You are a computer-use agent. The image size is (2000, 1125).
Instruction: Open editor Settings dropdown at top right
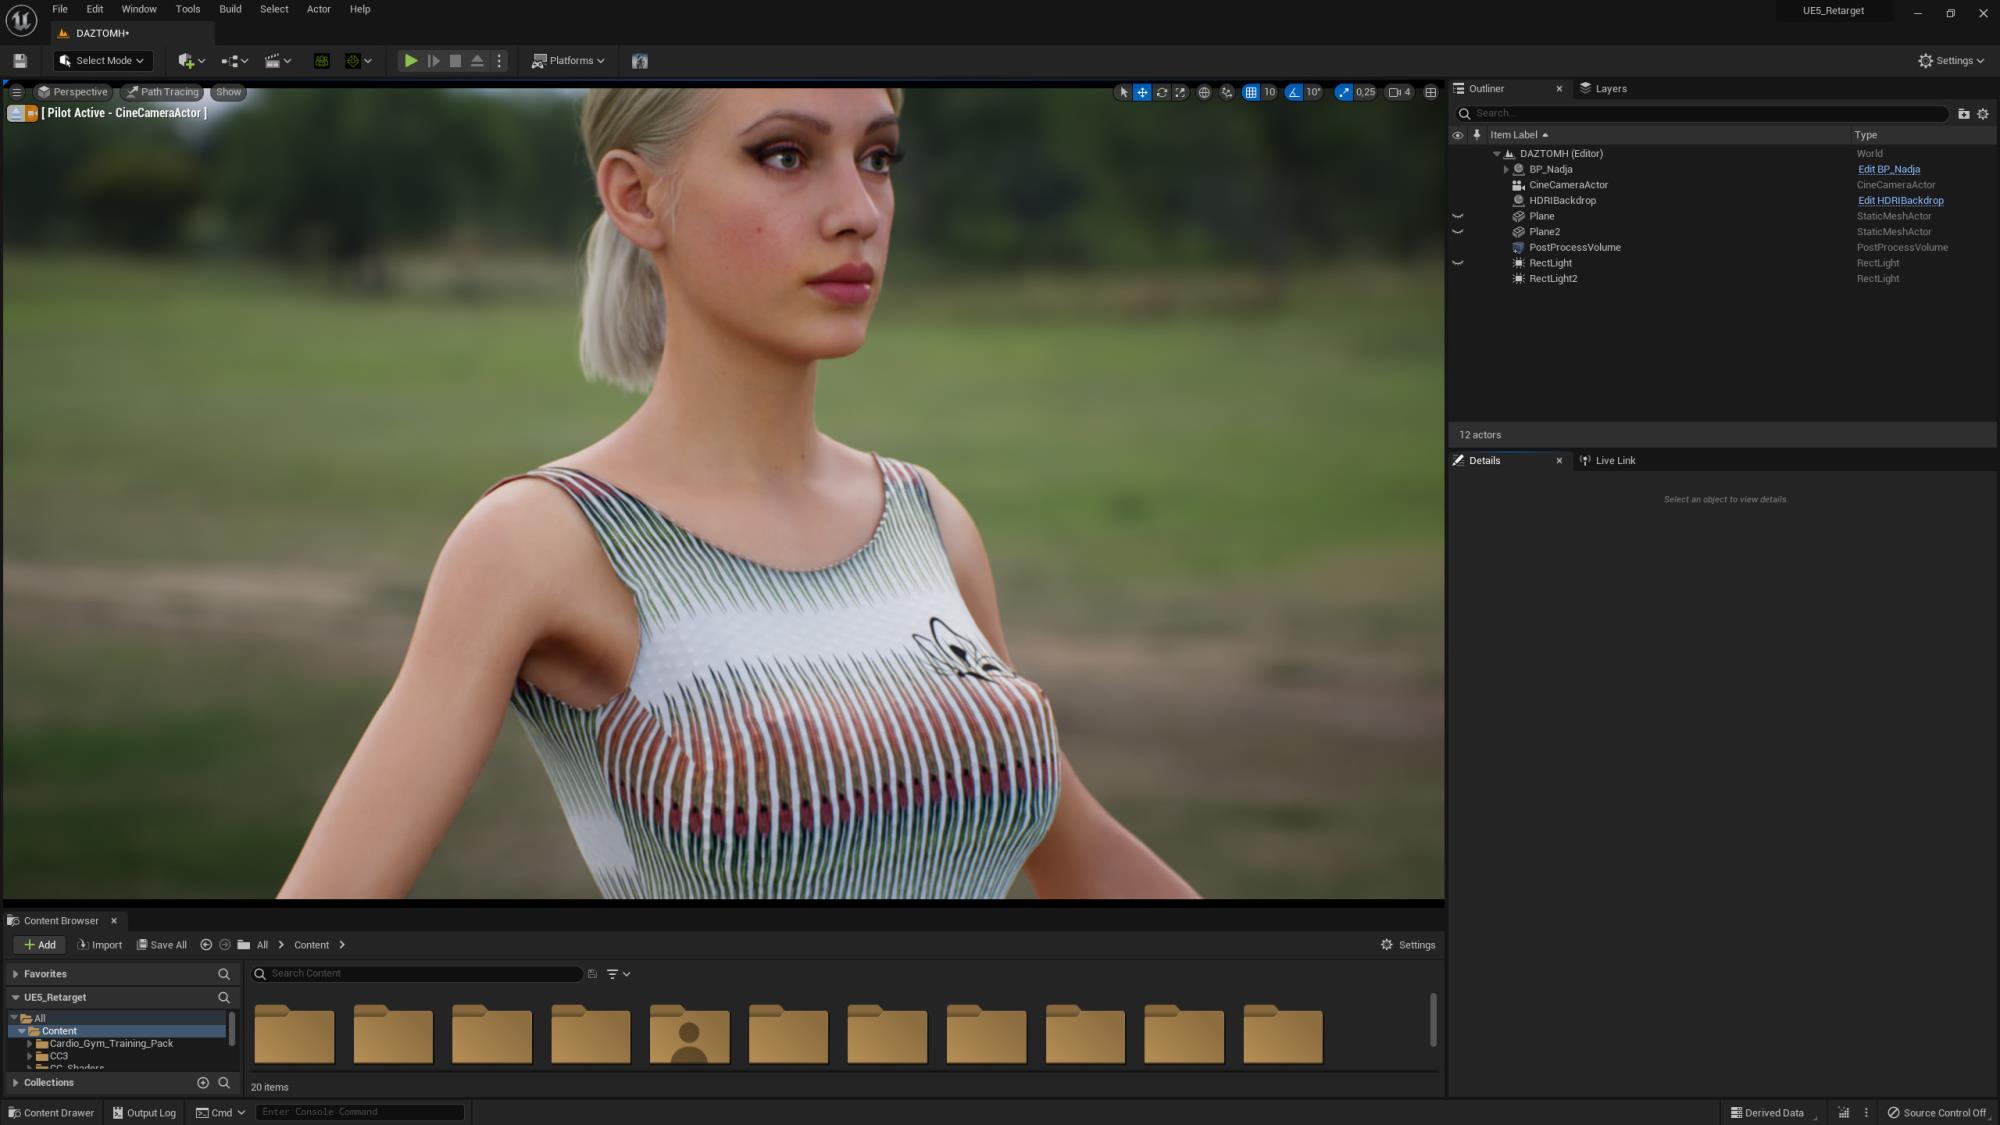coord(1950,61)
